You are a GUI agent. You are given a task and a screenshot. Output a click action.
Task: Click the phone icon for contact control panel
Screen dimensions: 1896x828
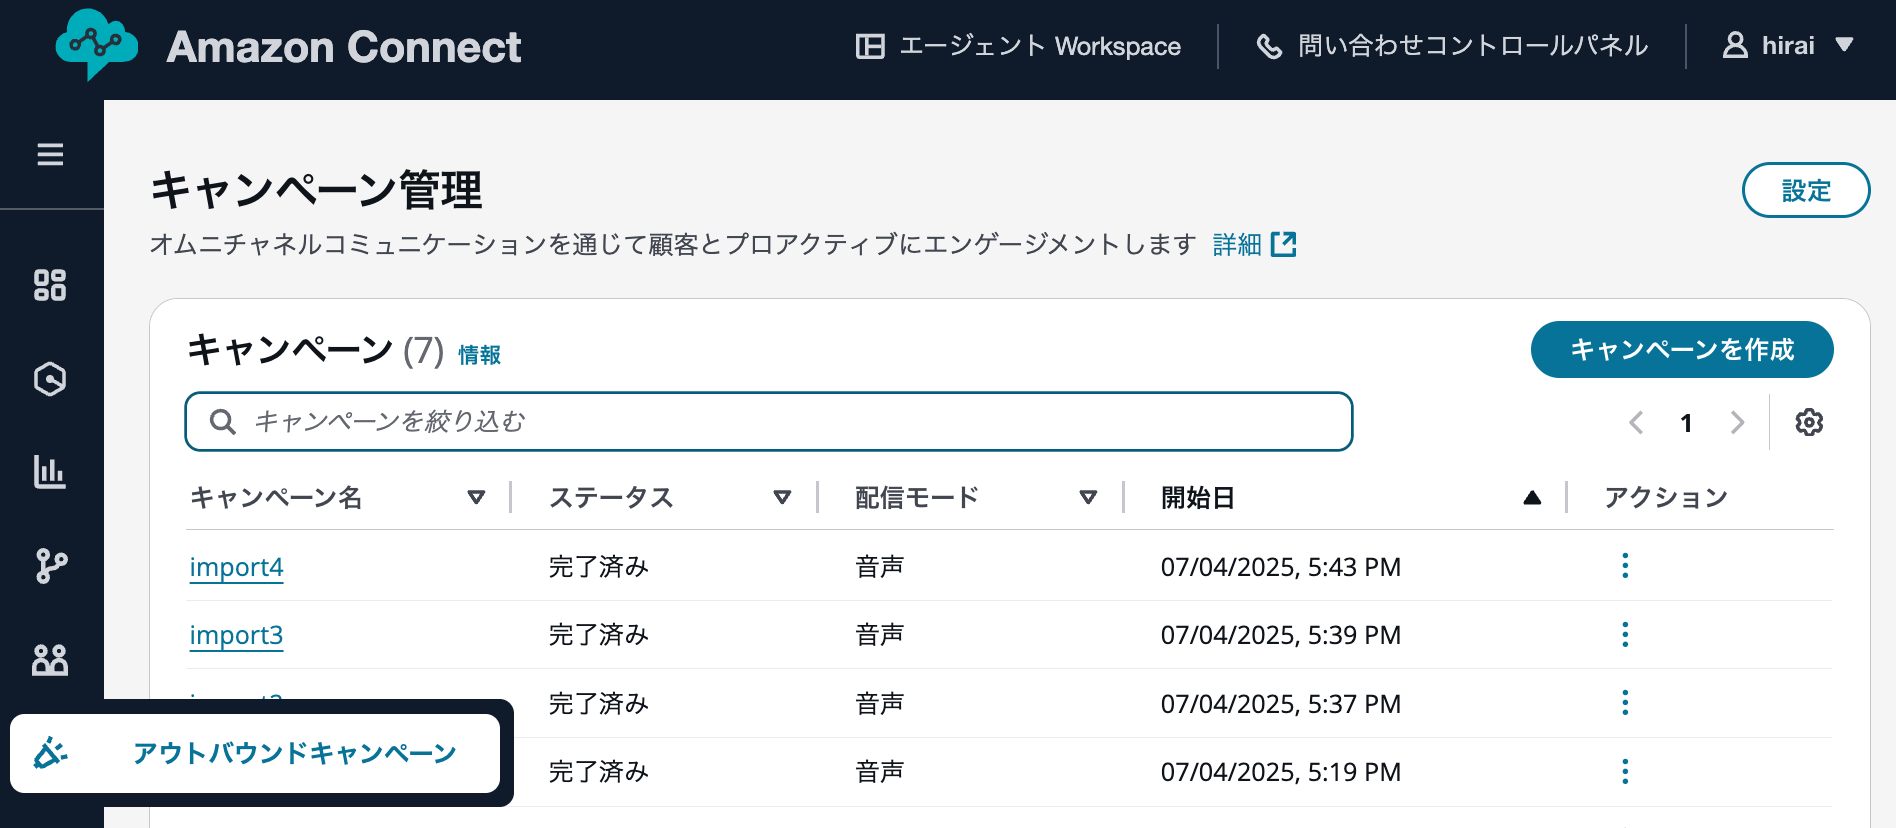pos(1269,46)
